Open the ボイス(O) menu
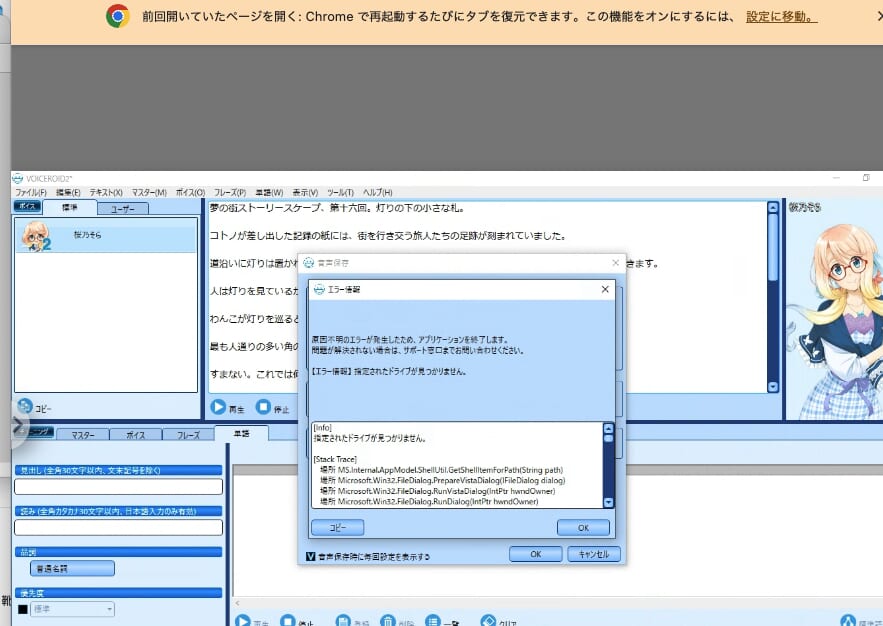The width and height of the screenshot is (883, 626). coord(190,193)
